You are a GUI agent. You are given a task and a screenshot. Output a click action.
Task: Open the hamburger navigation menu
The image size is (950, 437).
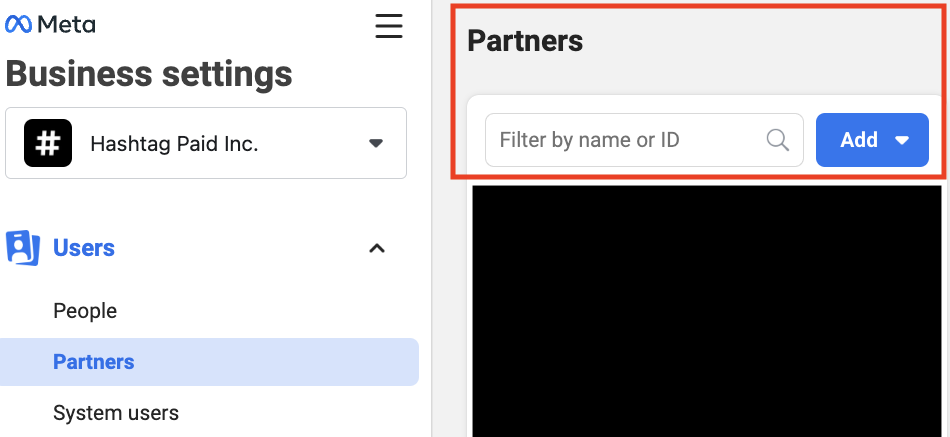[389, 26]
